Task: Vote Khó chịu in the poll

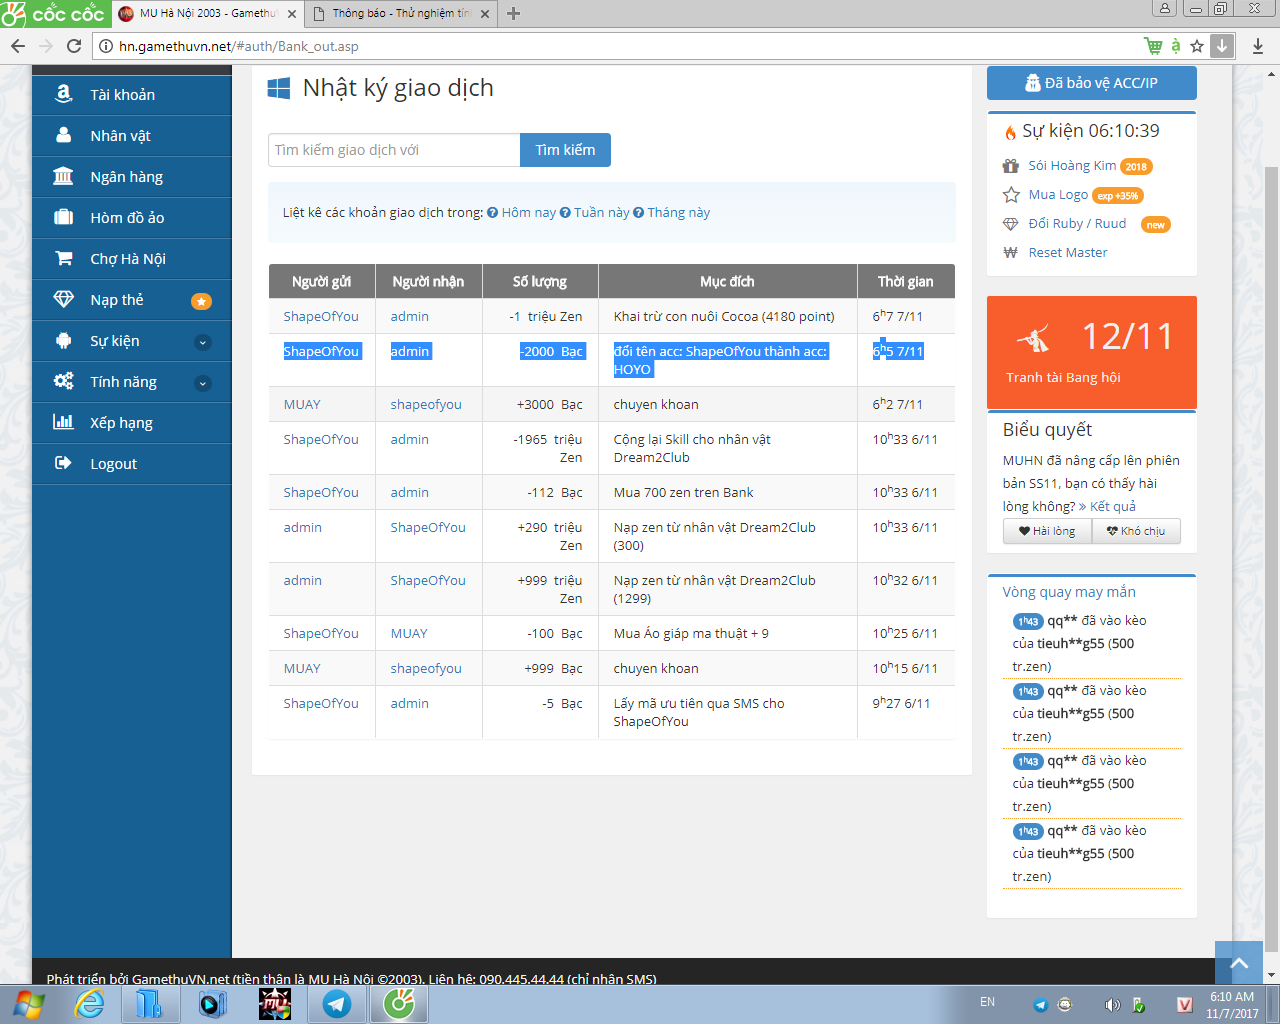Action: click(x=1136, y=531)
